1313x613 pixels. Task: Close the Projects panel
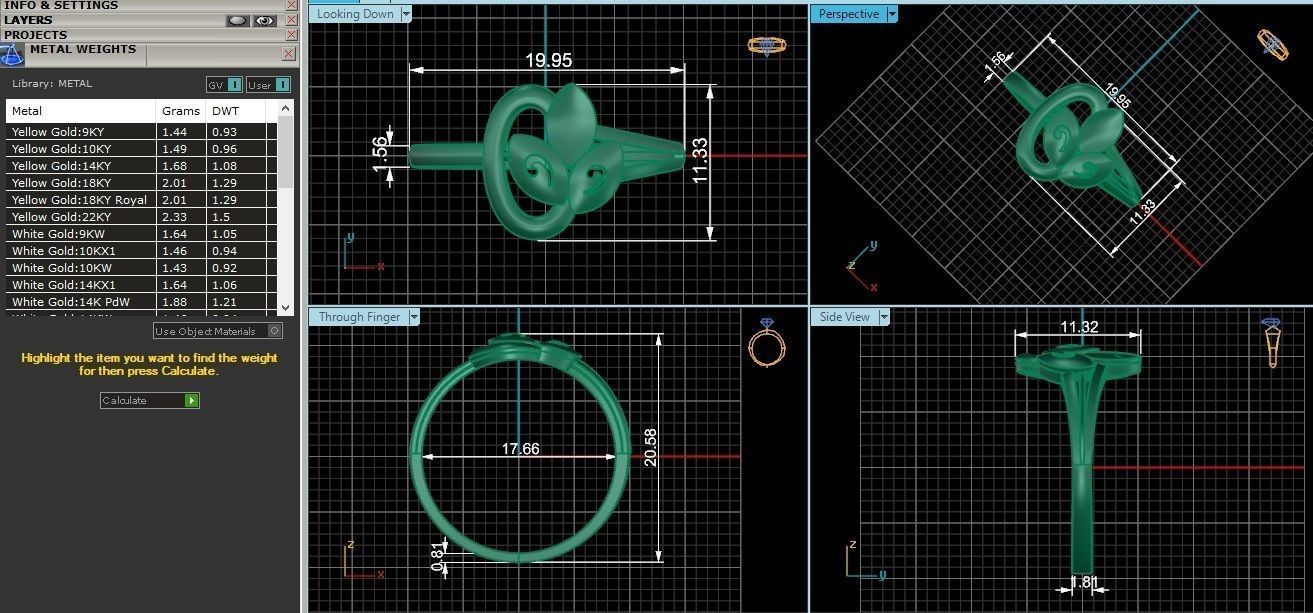pyautogui.click(x=291, y=35)
